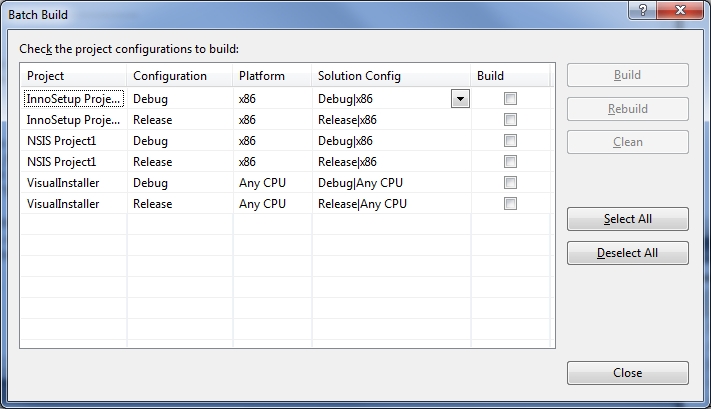Click Release|x86 cell in NSIS Project1 row
The image size is (711, 409).
tap(391, 162)
